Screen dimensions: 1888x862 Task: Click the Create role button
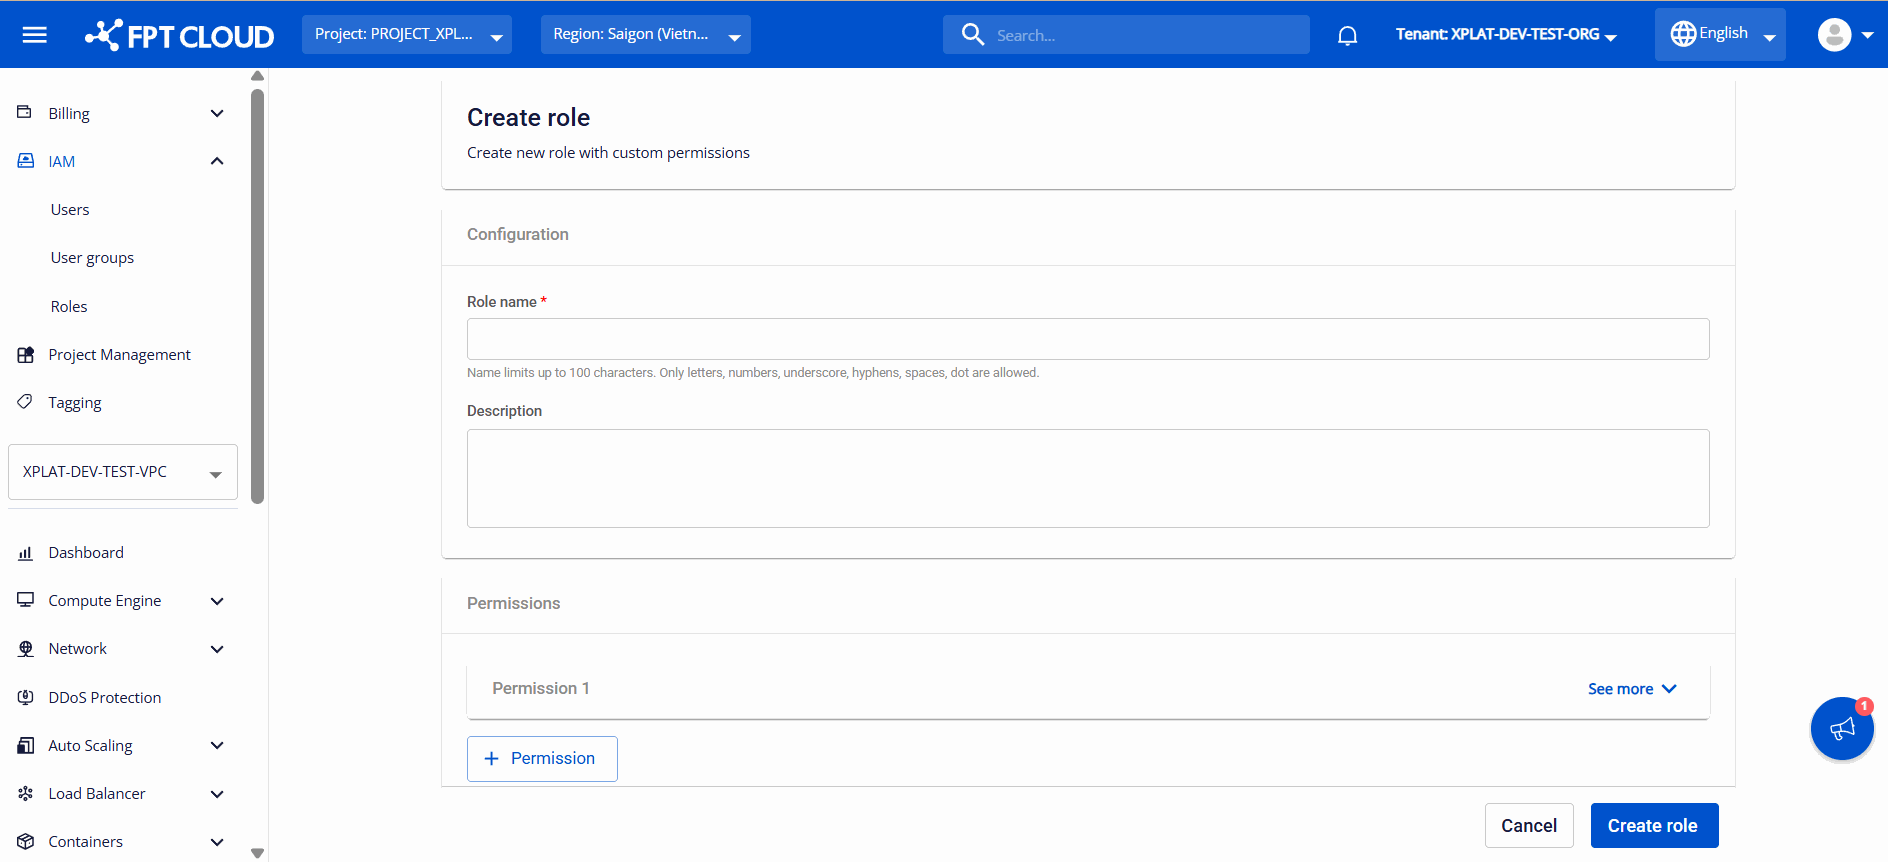(x=1654, y=826)
